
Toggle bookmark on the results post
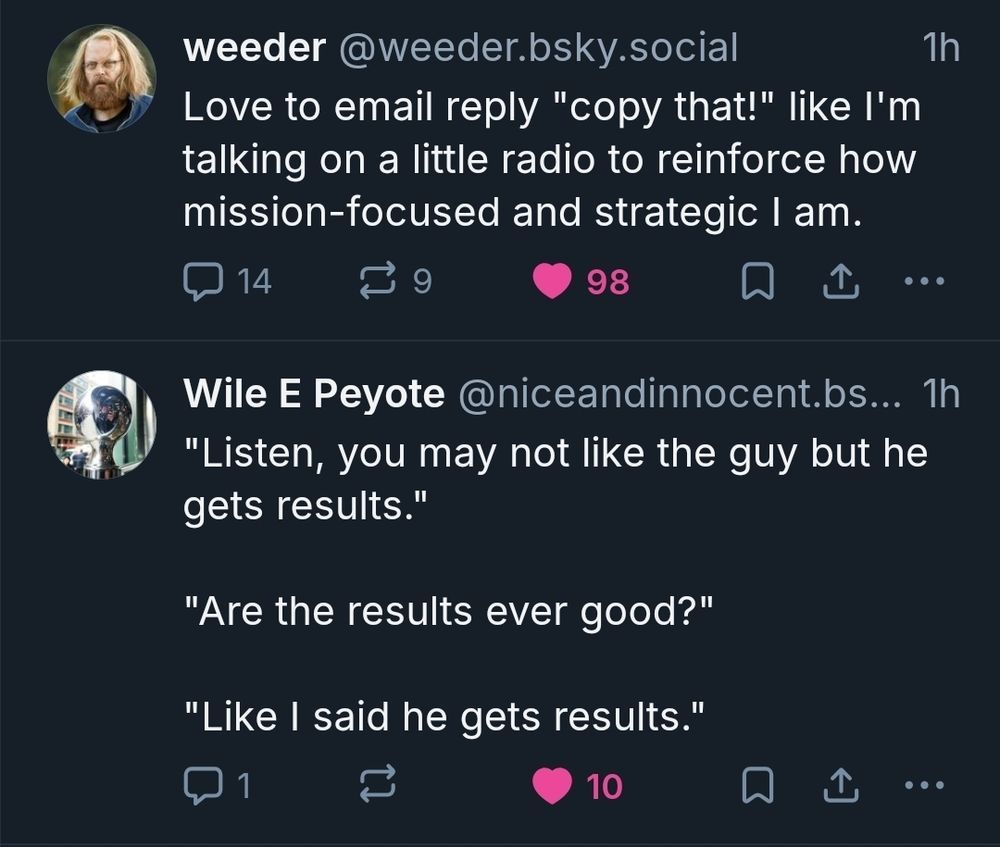click(x=756, y=787)
